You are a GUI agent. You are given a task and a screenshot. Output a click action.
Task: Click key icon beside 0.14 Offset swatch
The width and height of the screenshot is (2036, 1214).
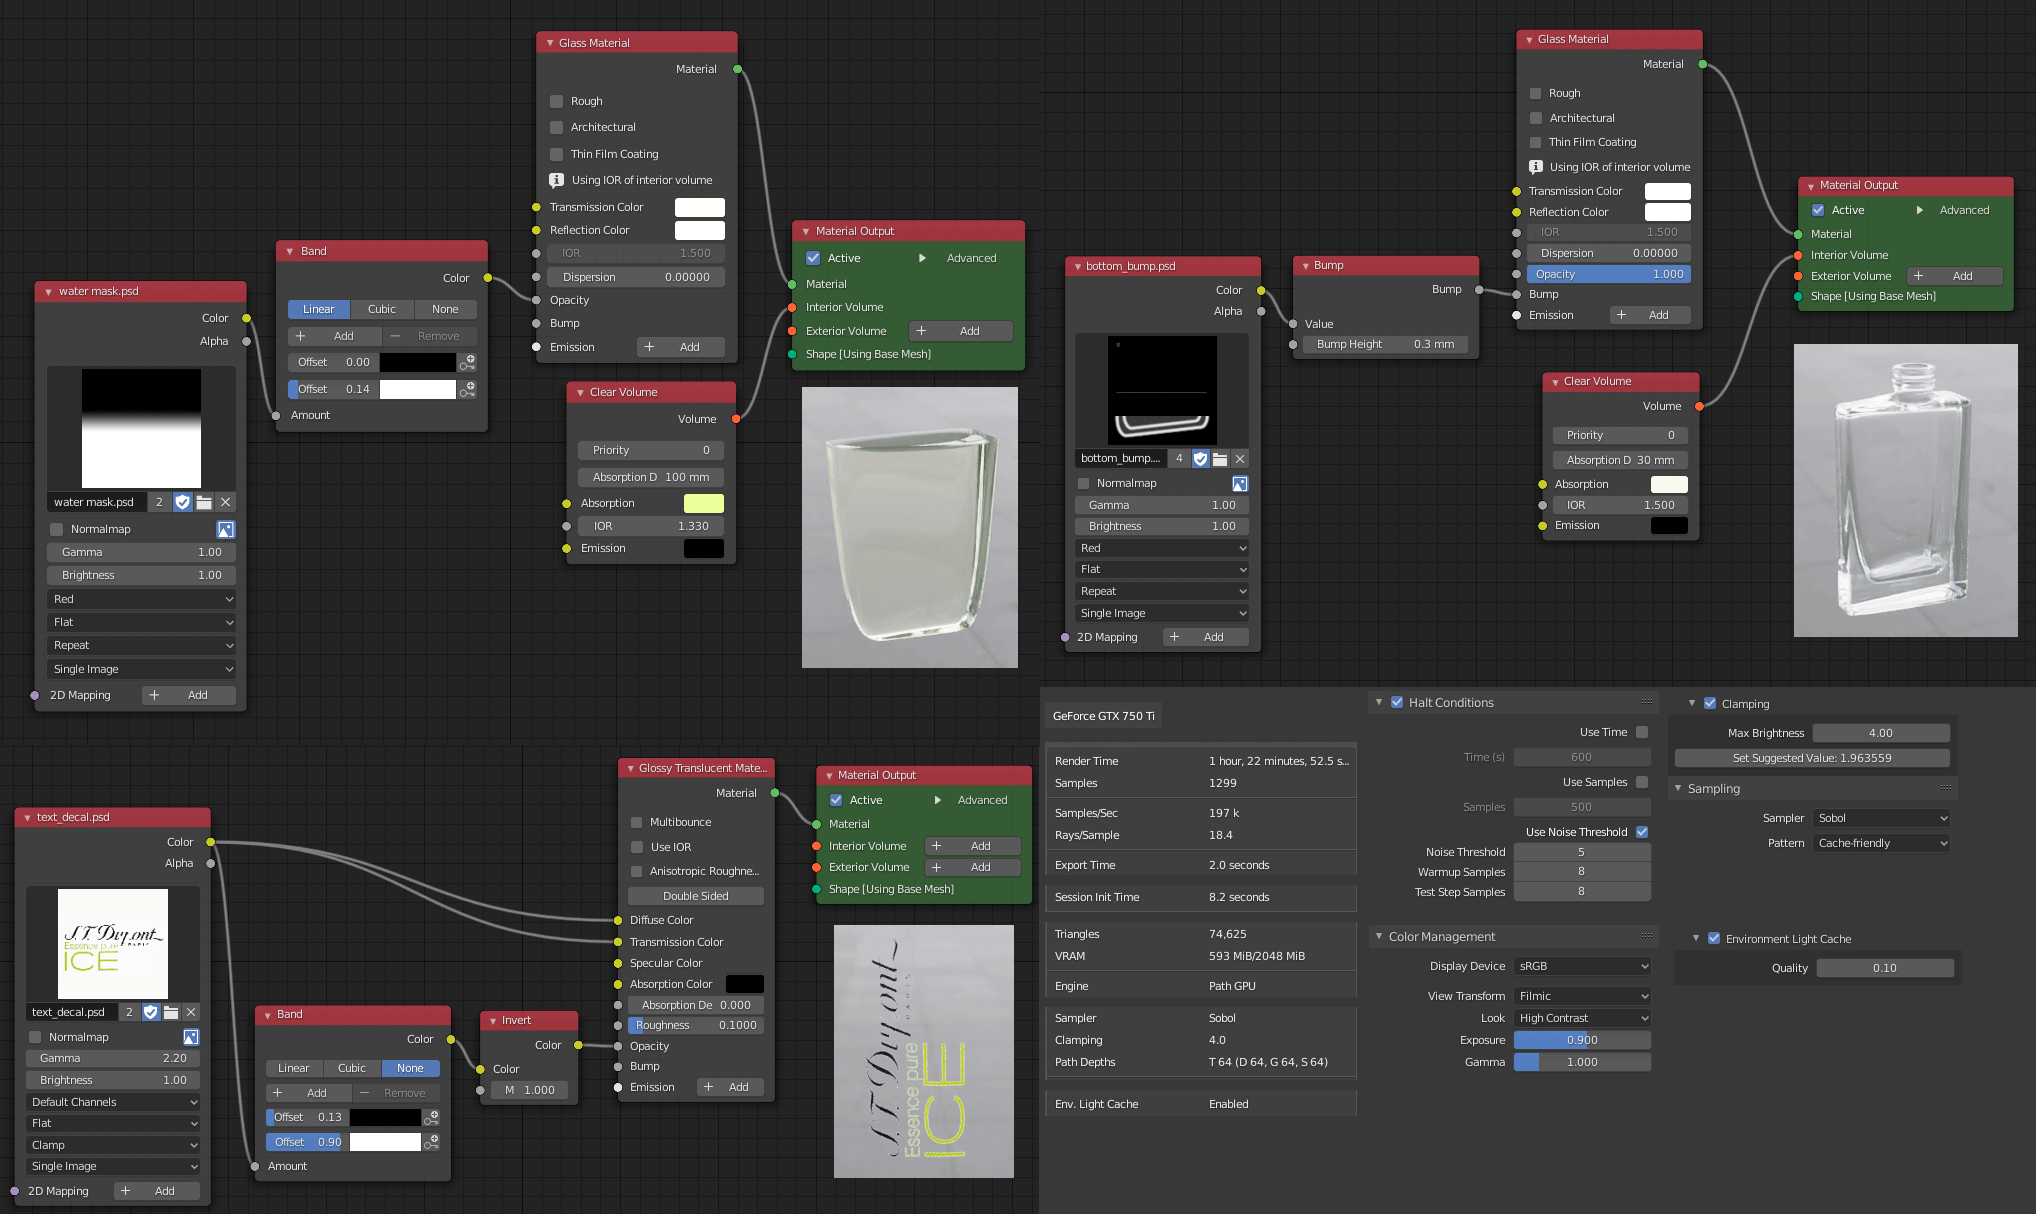[467, 389]
